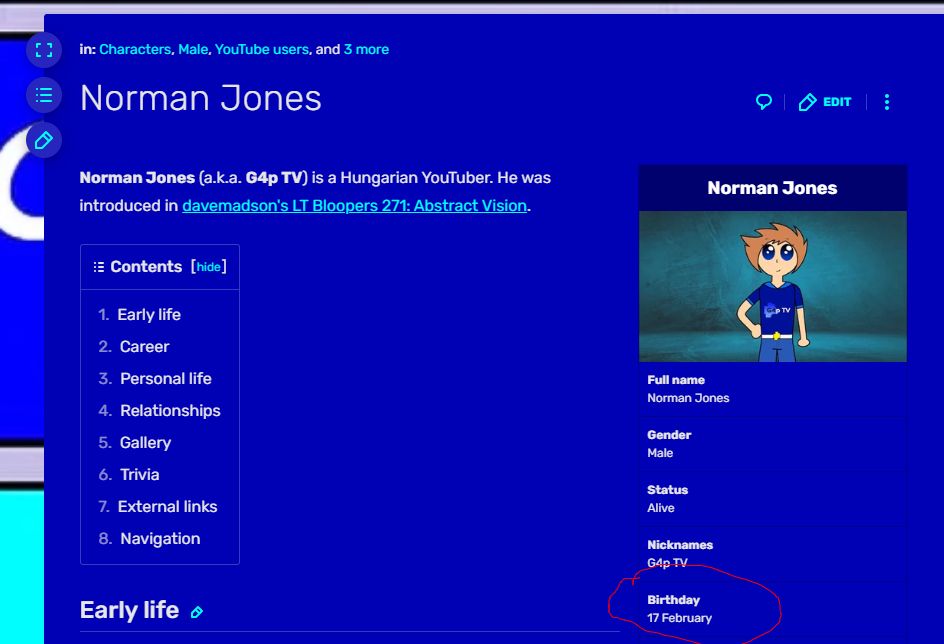Click 'Alive' status value in infobox

pyautogui.click(x=660, y=508)
